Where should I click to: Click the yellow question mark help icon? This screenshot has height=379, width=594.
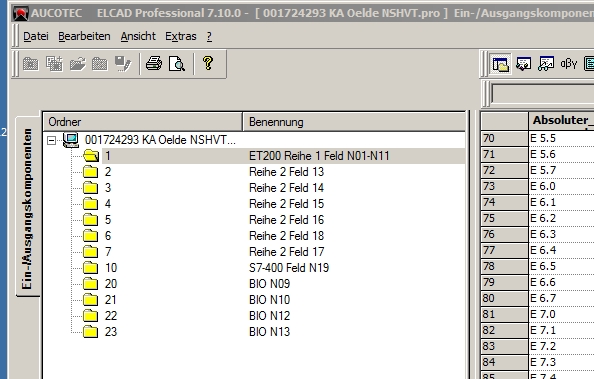coord(208,63)
